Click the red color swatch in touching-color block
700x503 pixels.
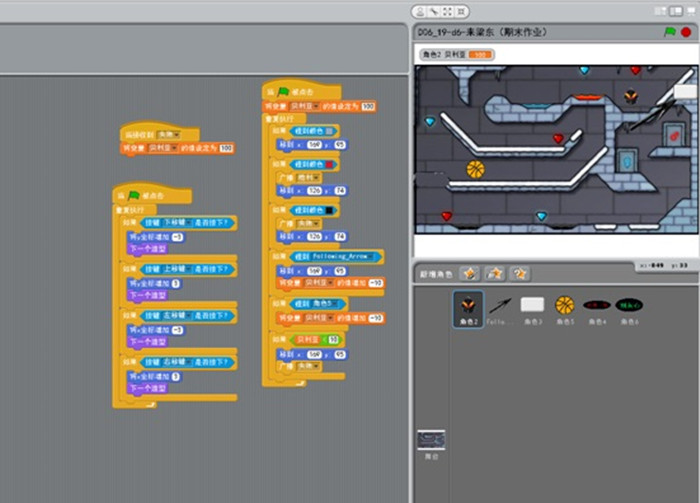[x=329, y=164]
